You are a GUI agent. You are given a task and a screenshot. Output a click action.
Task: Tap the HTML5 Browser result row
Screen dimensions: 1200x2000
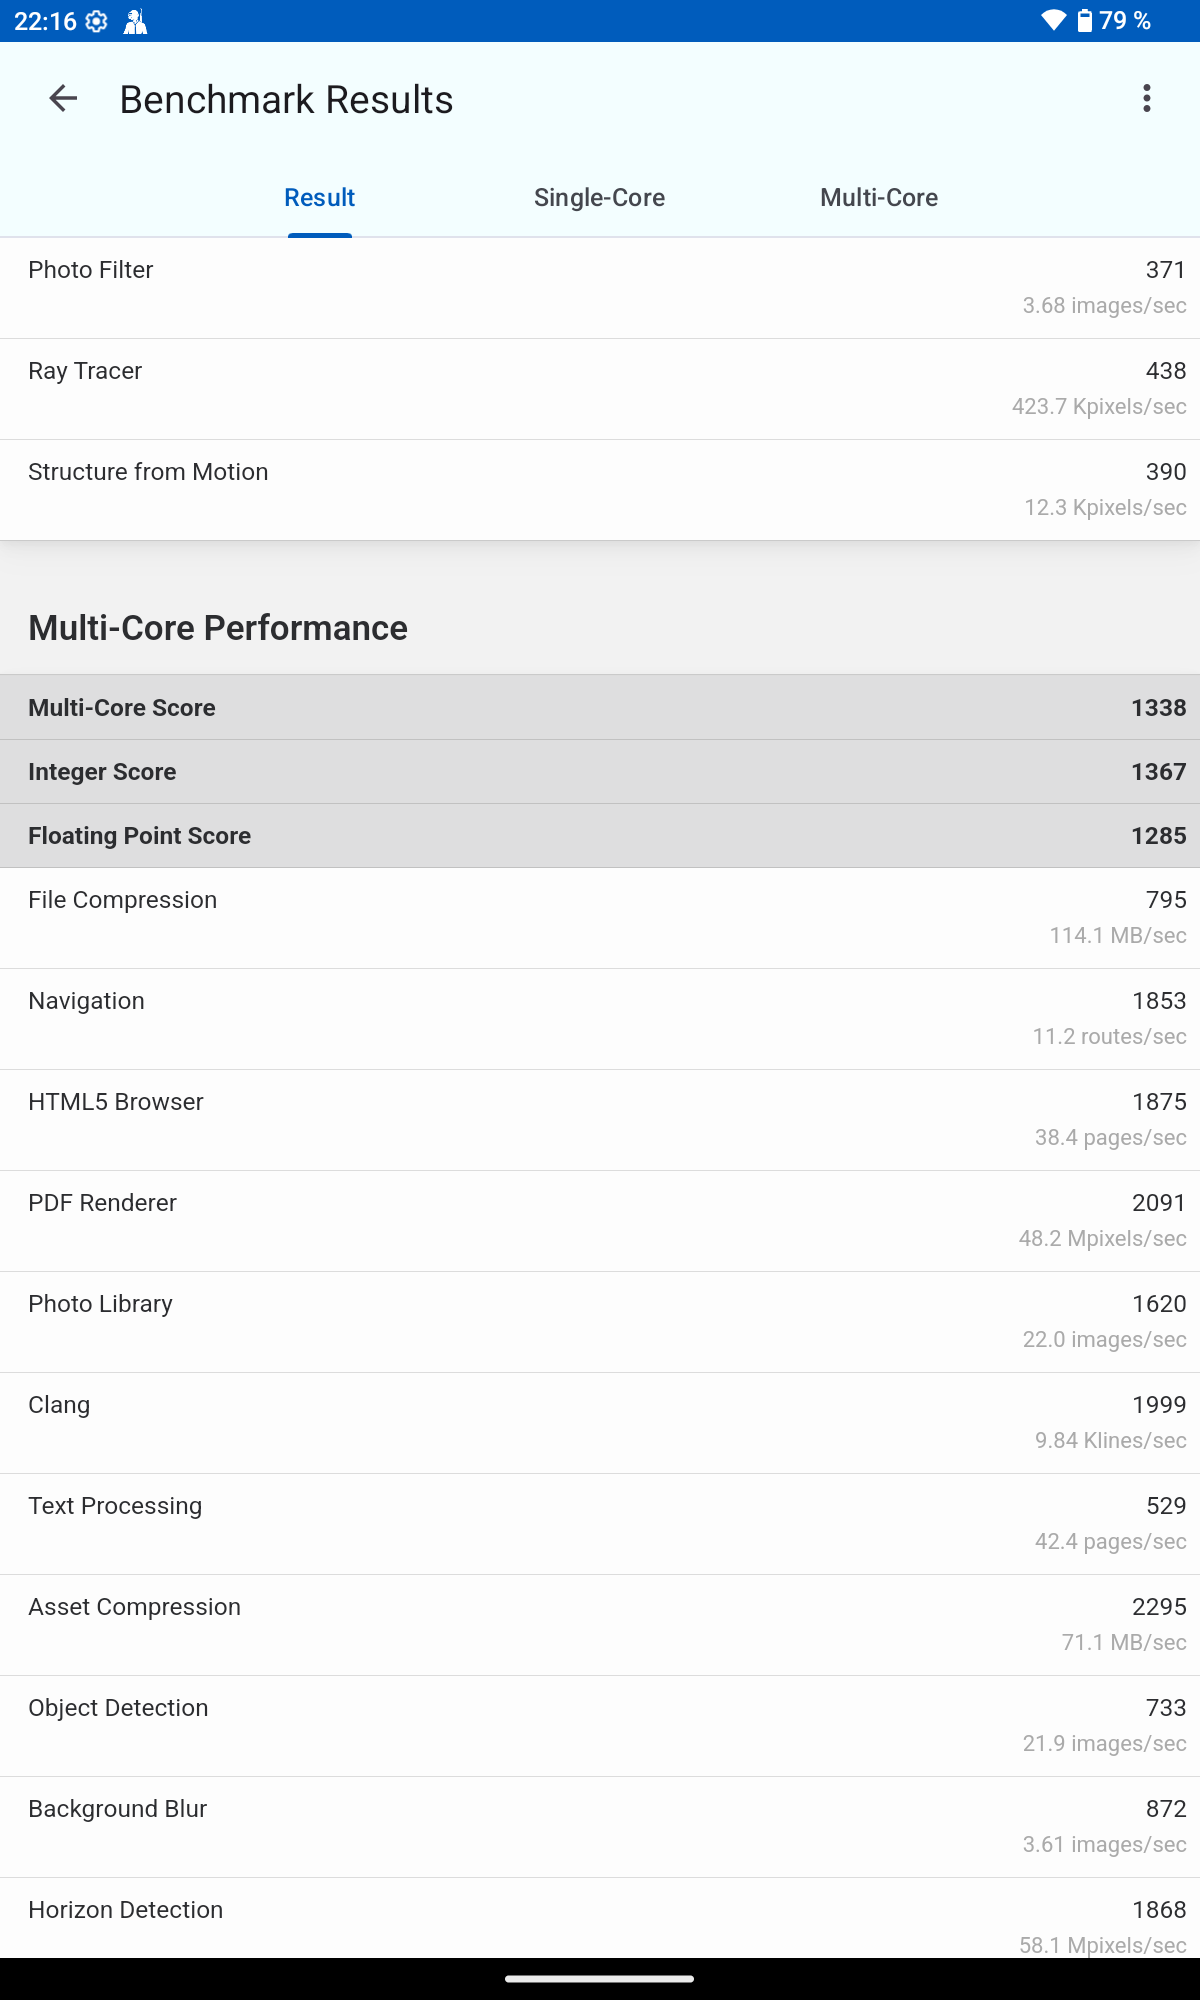tap(600, 1120)
